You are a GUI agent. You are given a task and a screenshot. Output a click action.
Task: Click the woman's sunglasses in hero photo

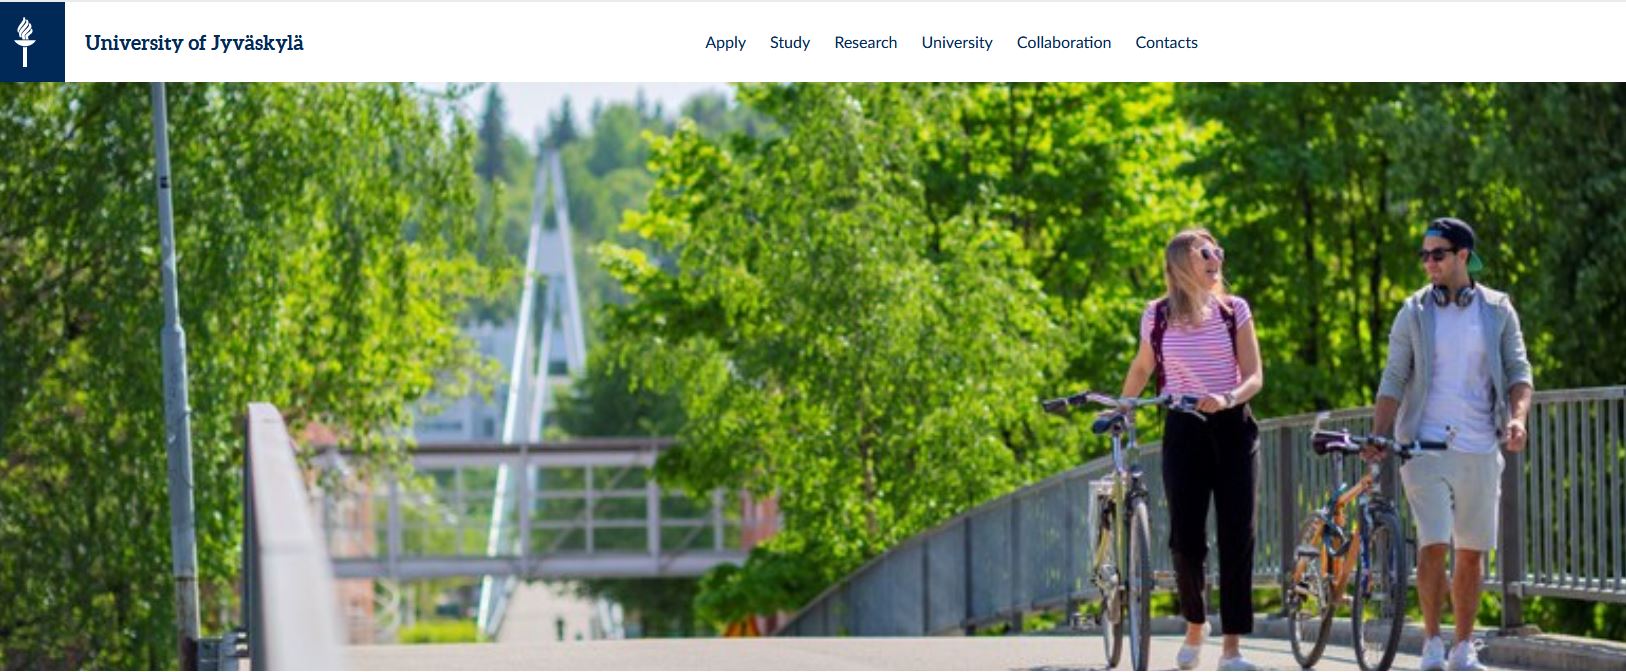point(1209,253)
